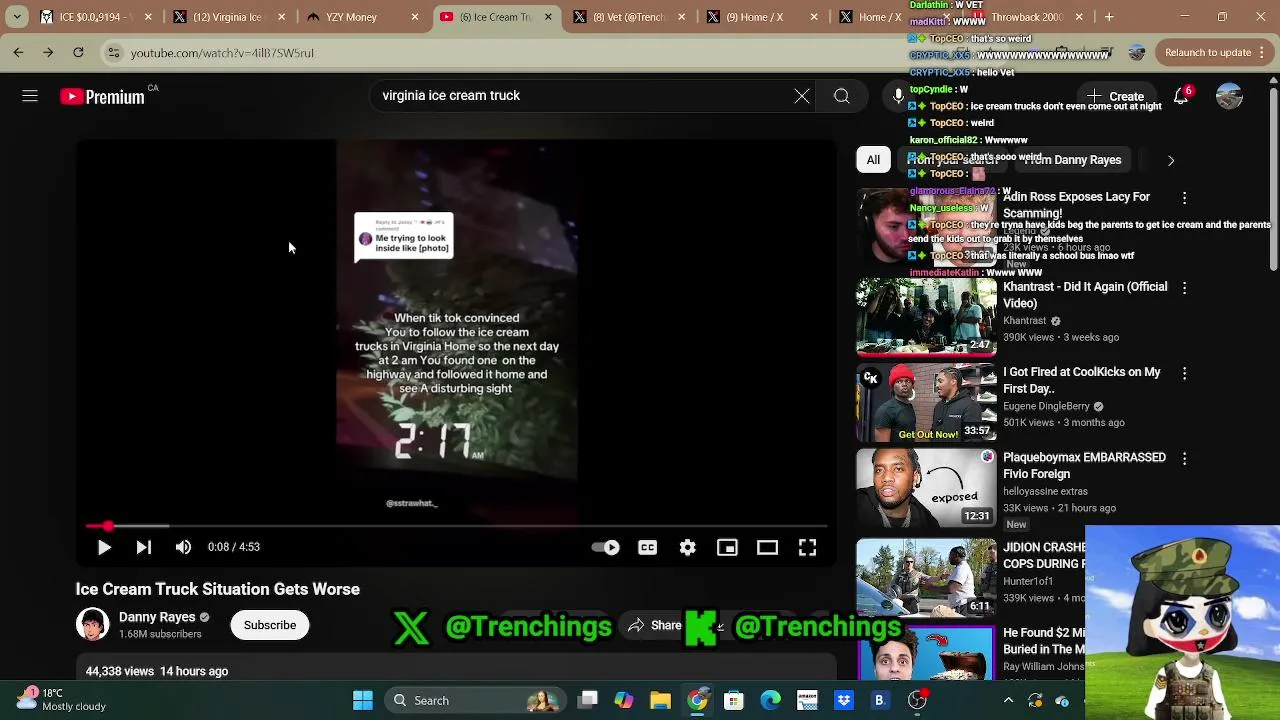Open I Got Fired at CoolKicks title
The height and width of the screenshot is (720, 1280).
coord(1082,380)
